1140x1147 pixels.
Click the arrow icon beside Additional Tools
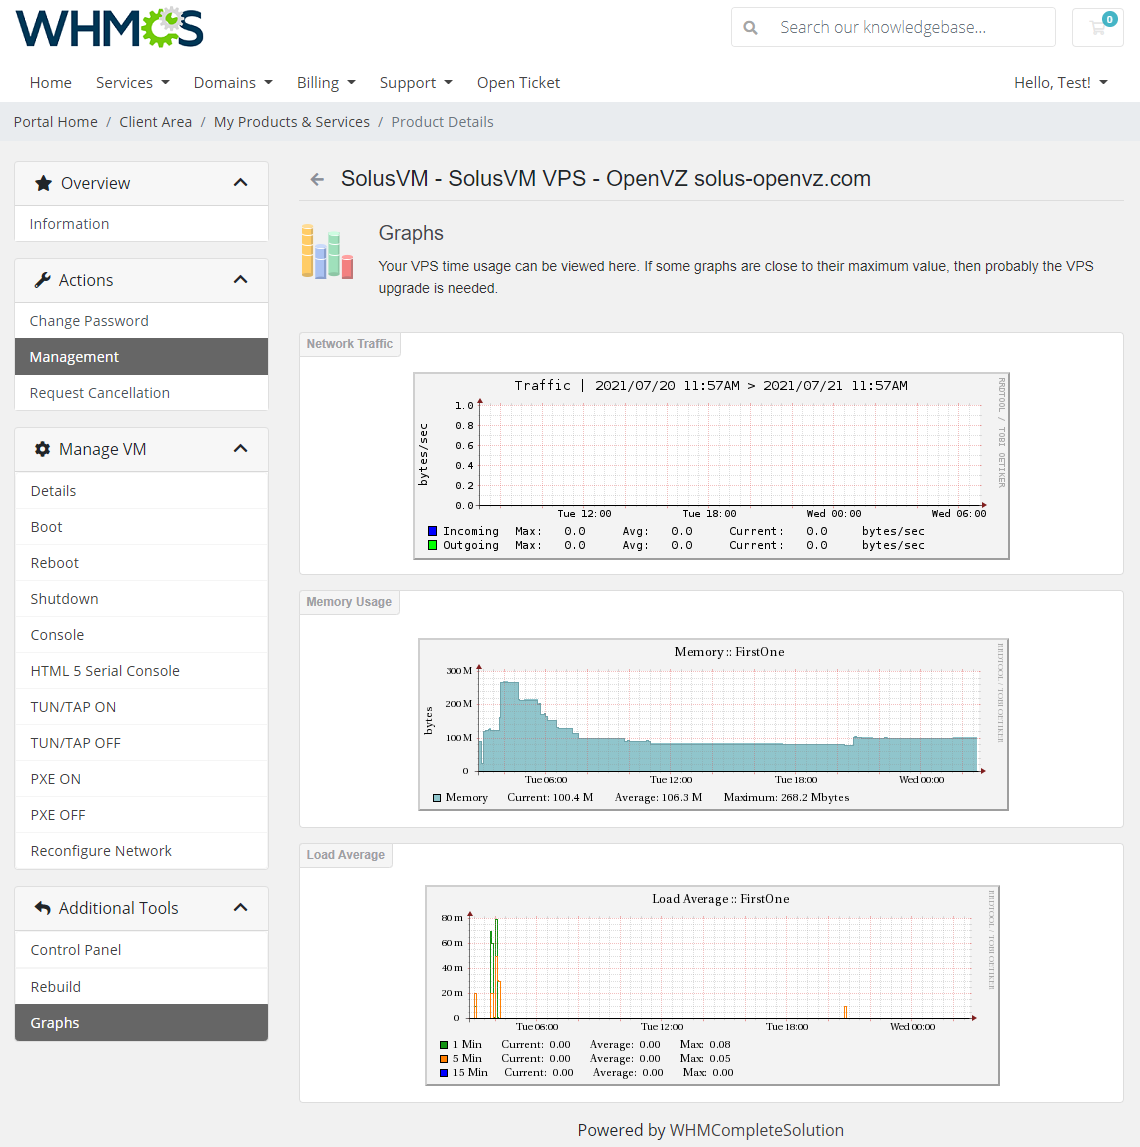coord(42,907)
